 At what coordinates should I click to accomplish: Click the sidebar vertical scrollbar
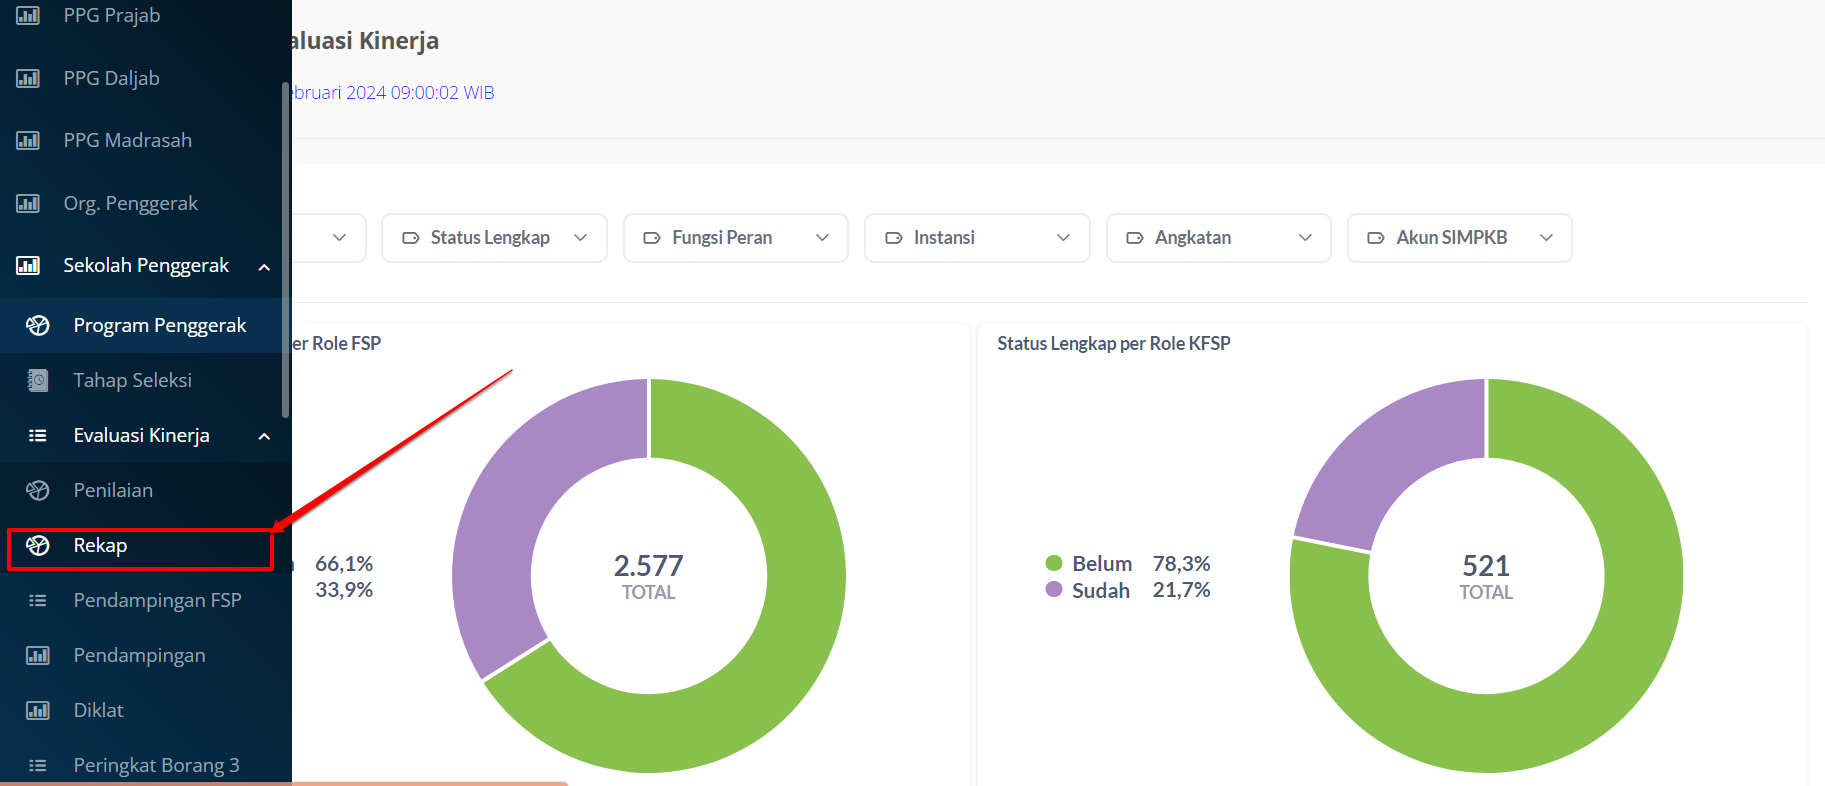(x=286, y=250)
